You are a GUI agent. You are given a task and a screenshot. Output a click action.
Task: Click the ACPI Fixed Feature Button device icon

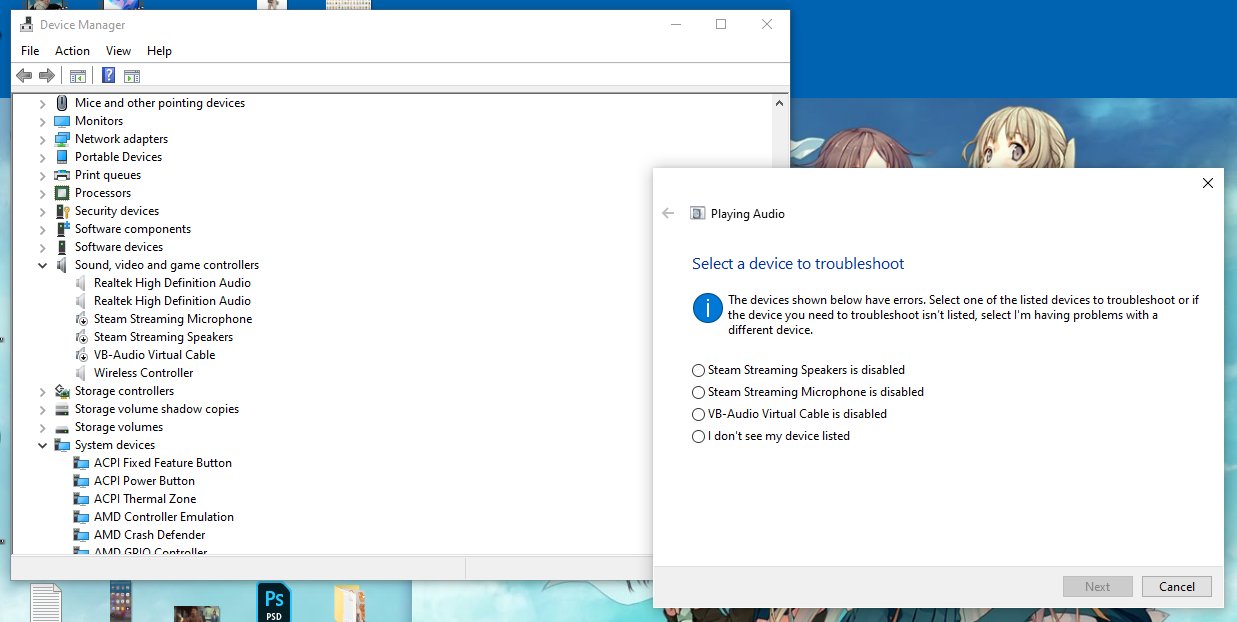click(x=82, y=463)
